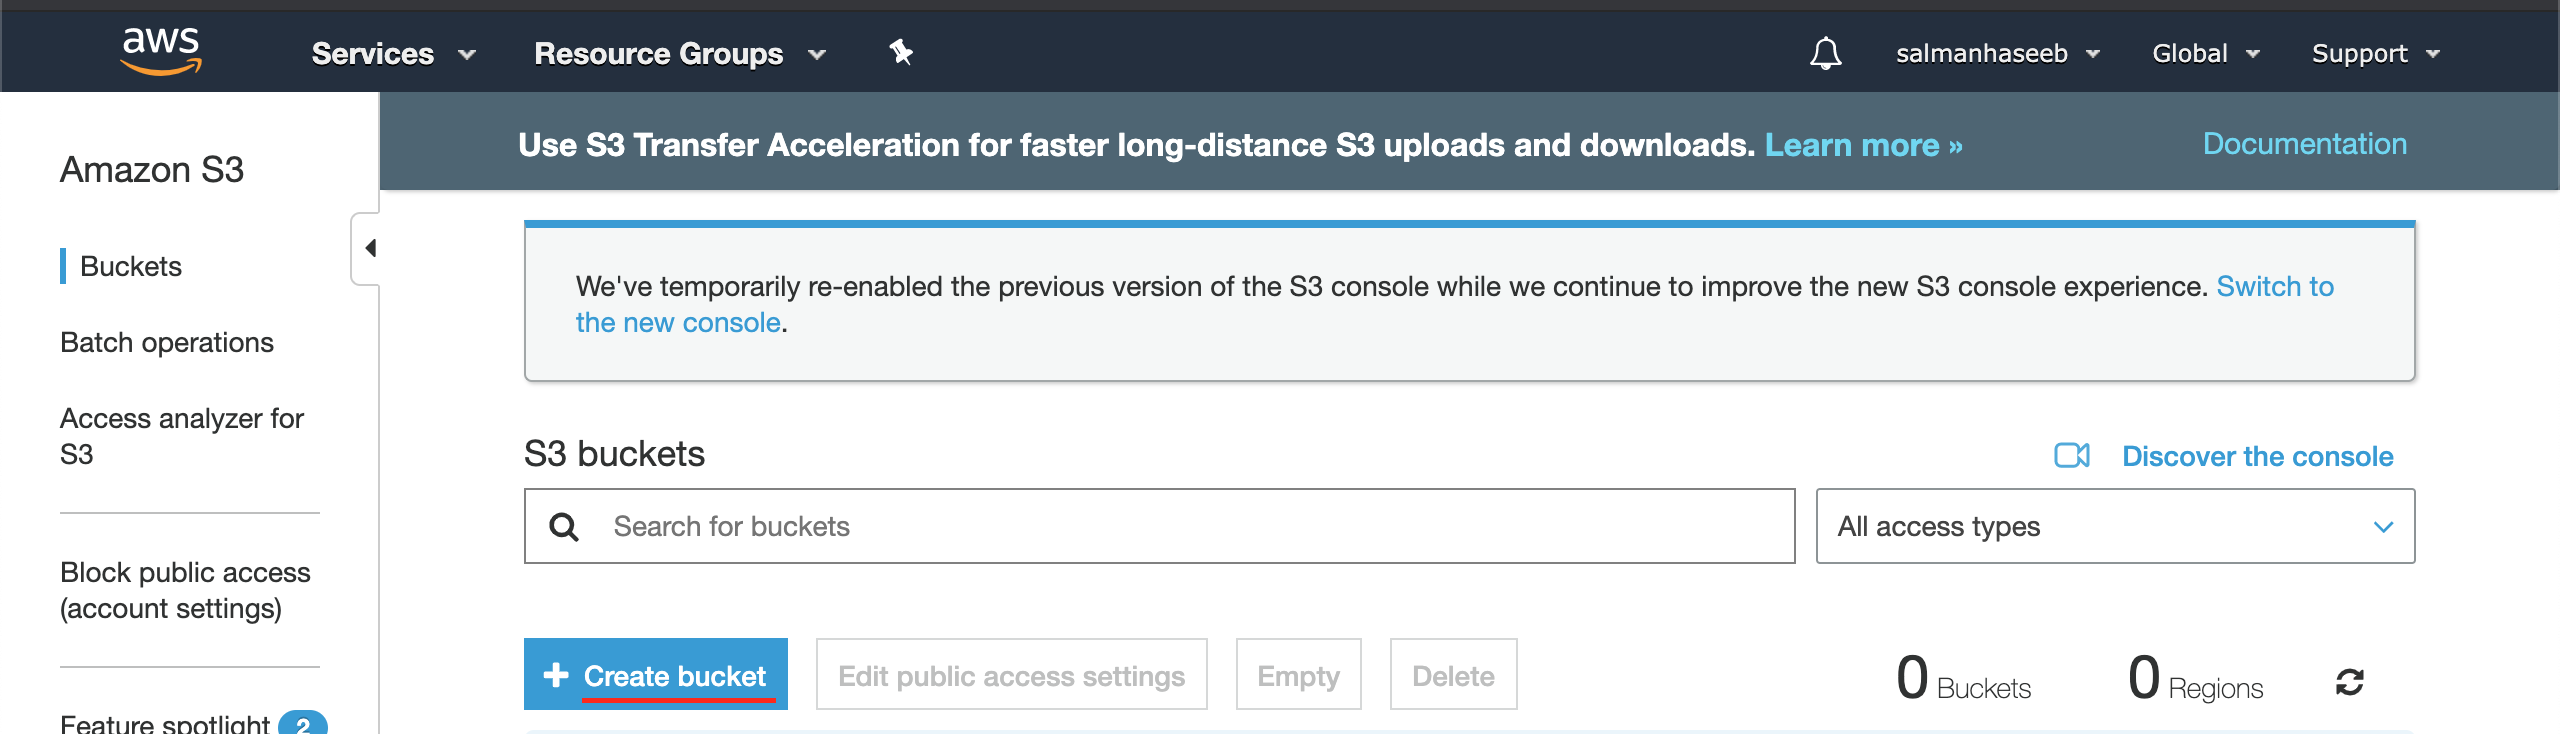
Task: Open Access analyzer for S3
Action: coord(181,436)
